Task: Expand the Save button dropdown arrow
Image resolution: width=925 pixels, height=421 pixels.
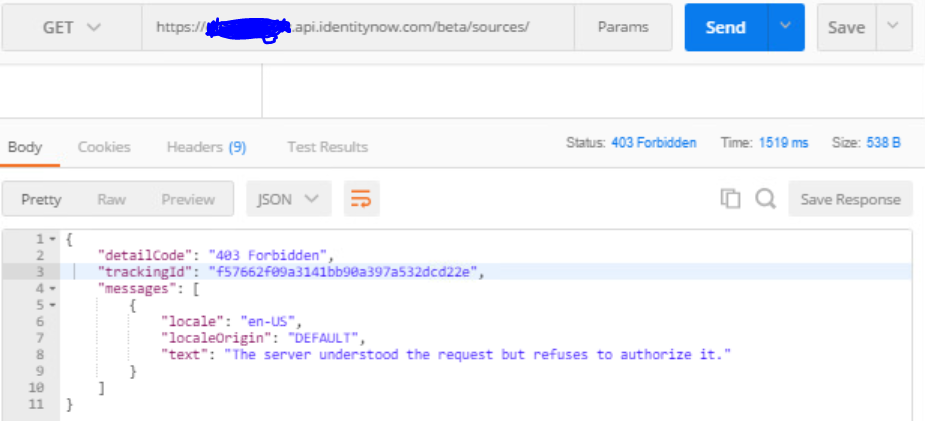Action: coord(894,28)
